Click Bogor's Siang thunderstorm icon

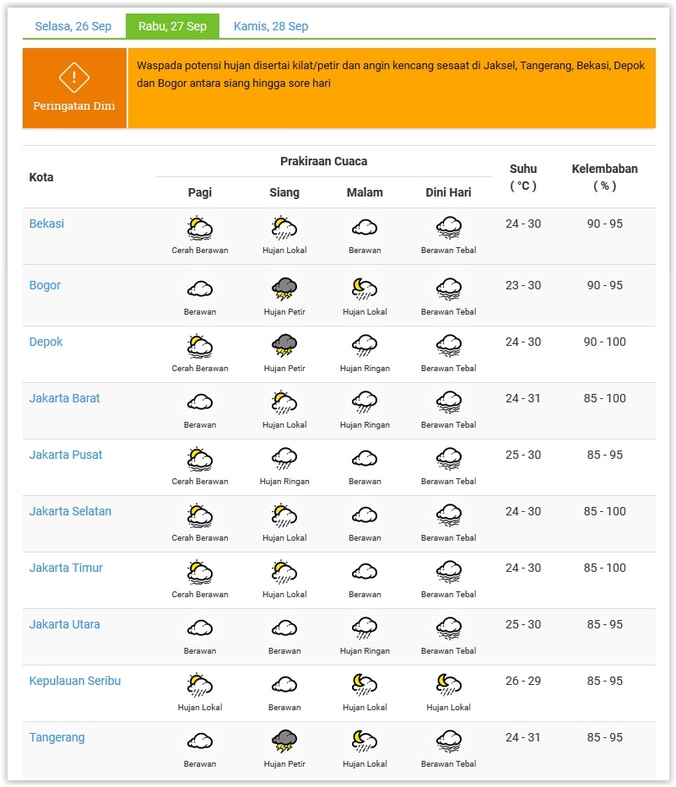tap(284, 290)
